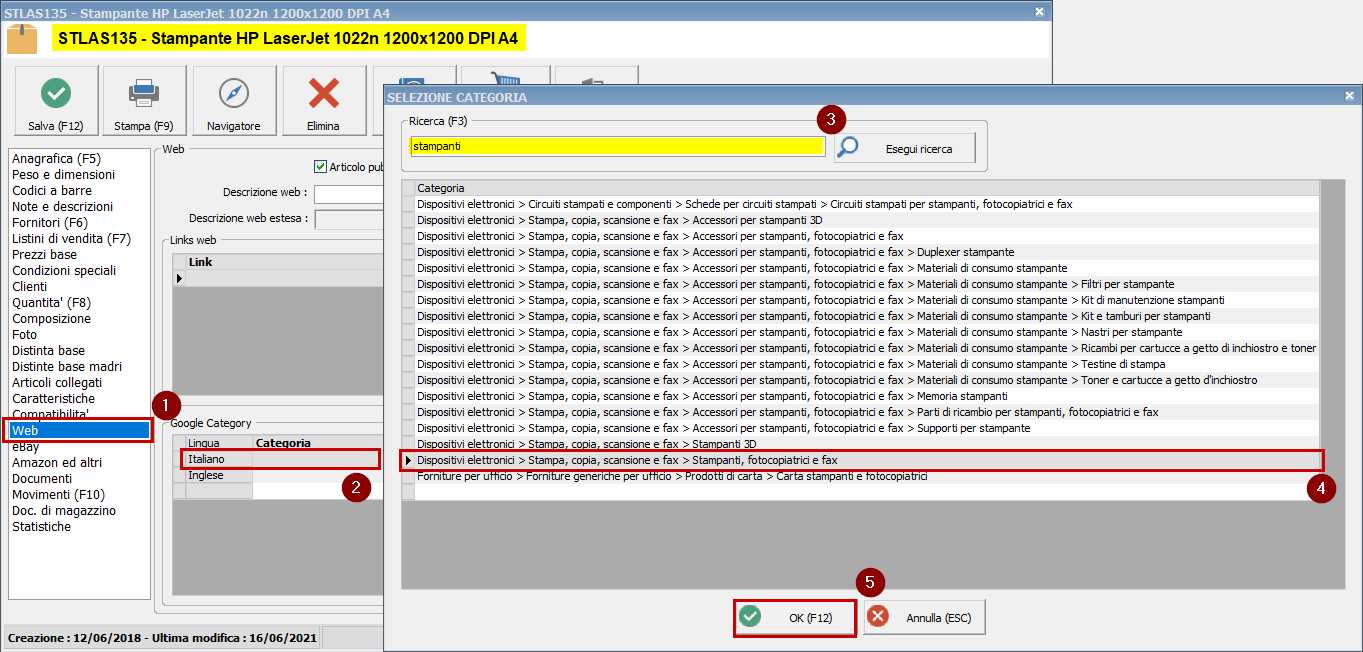Image resolution: width=1363 pixels, height=652 pixels.
Task: Select the 'Circuiti stampati per stampanti, fotocopiatrici e fax' row
Action: pyautogui.click(x=867, y=204)
